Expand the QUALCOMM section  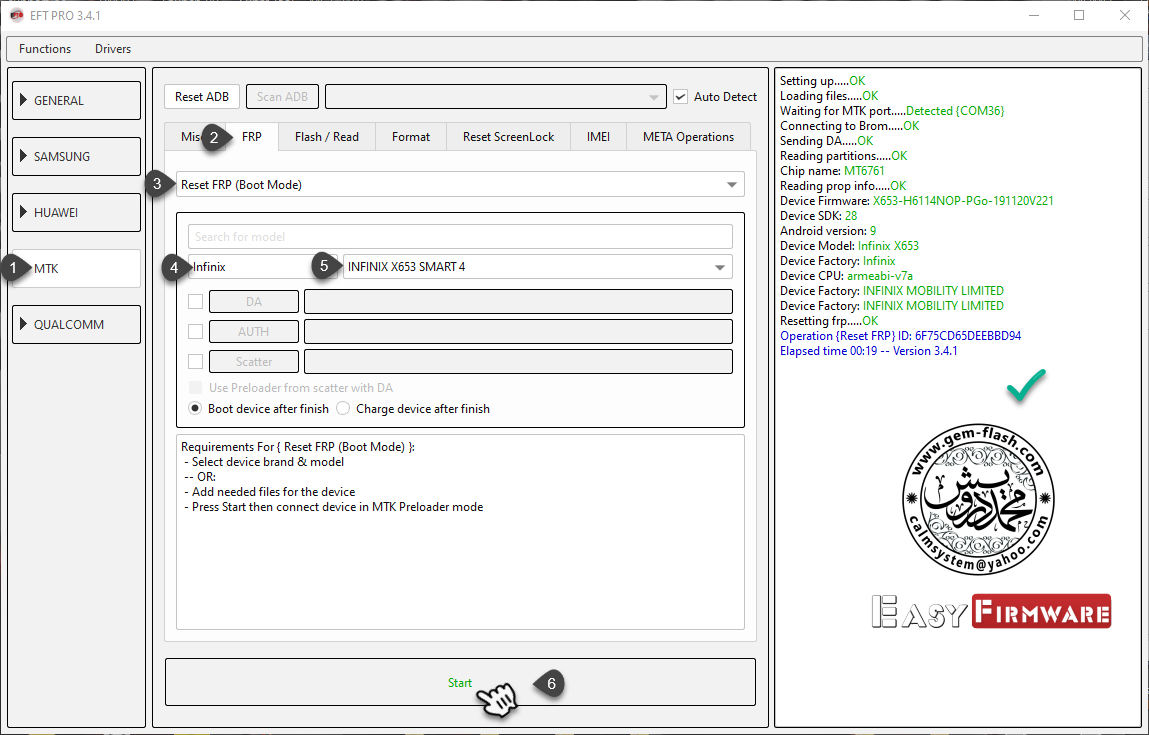click(x=76, y=325)
